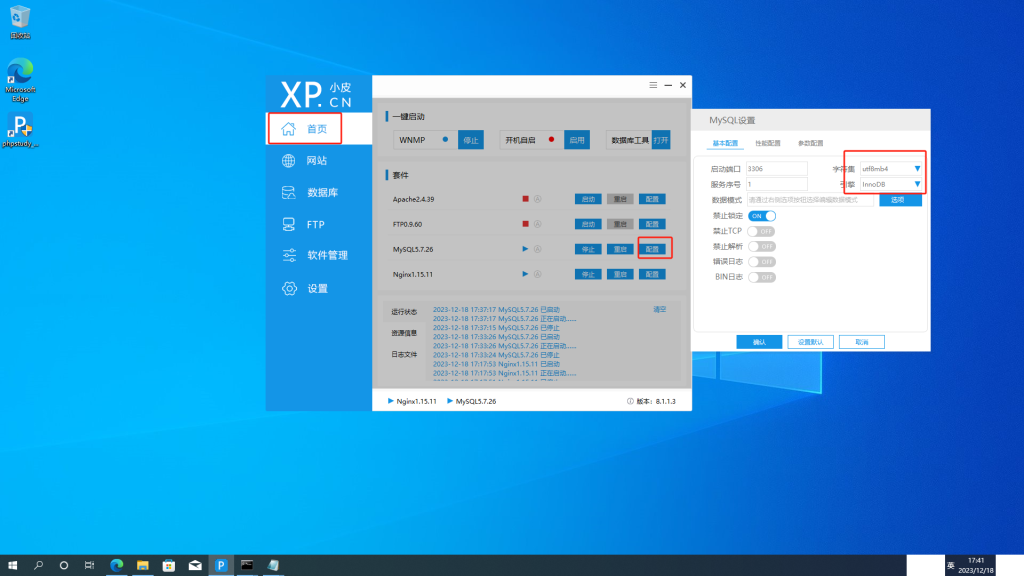Click the 选项 button beside 数据模式
This screenshot has height=576, width=1024.
[900, 200]
